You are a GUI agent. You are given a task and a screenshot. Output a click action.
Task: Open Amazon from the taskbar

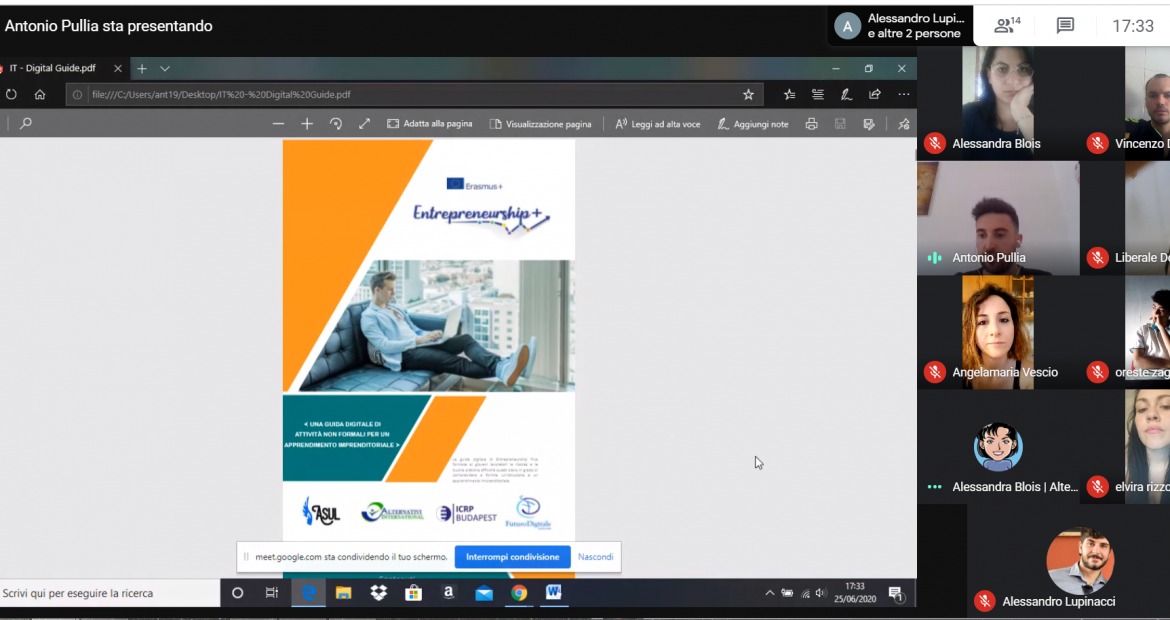[x=448, y=593]
